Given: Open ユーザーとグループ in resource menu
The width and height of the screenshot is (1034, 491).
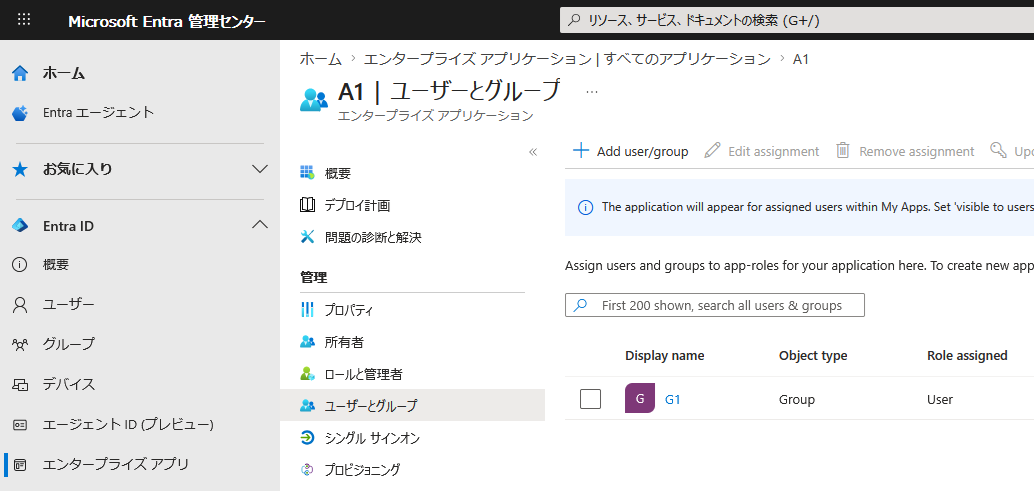Looking at the screenshot, I should coord(412,405).
